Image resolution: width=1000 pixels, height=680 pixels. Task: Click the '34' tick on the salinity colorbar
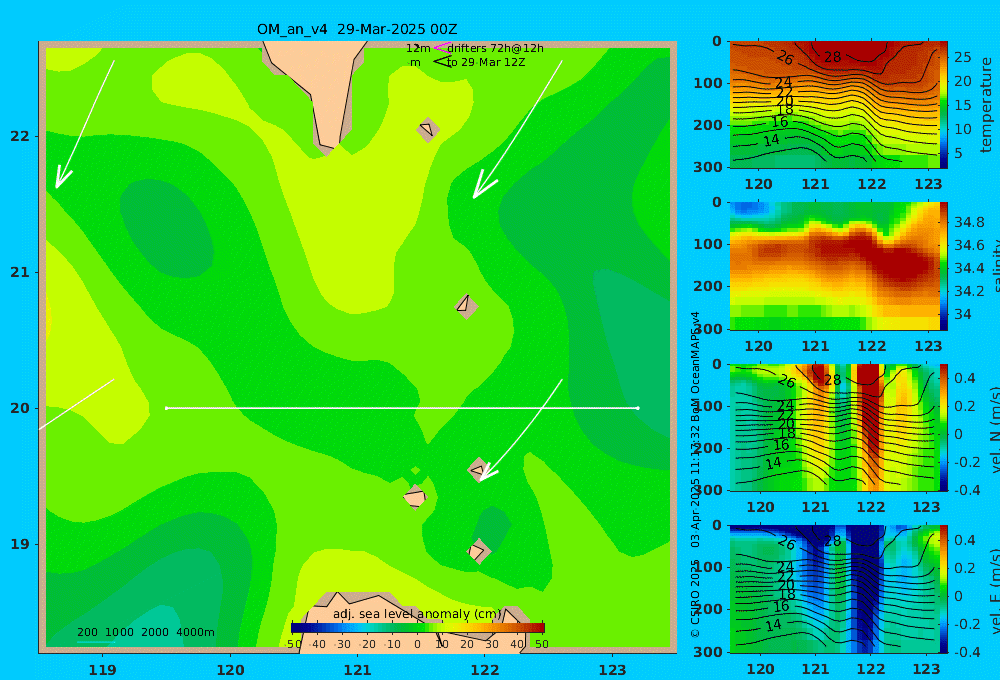(962, 314)
